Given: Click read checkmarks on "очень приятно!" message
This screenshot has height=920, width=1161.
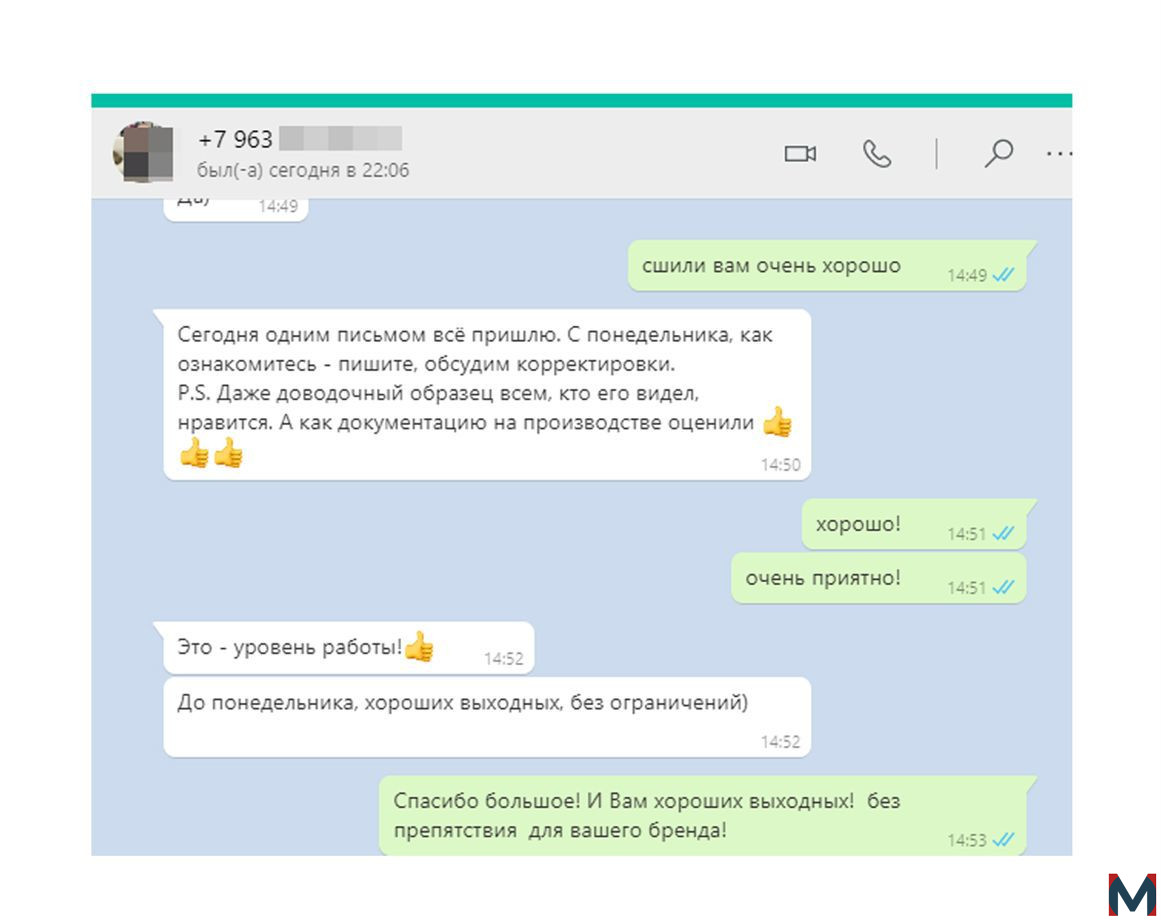Looking at the screenshot, I should [x=1003, y=588].
